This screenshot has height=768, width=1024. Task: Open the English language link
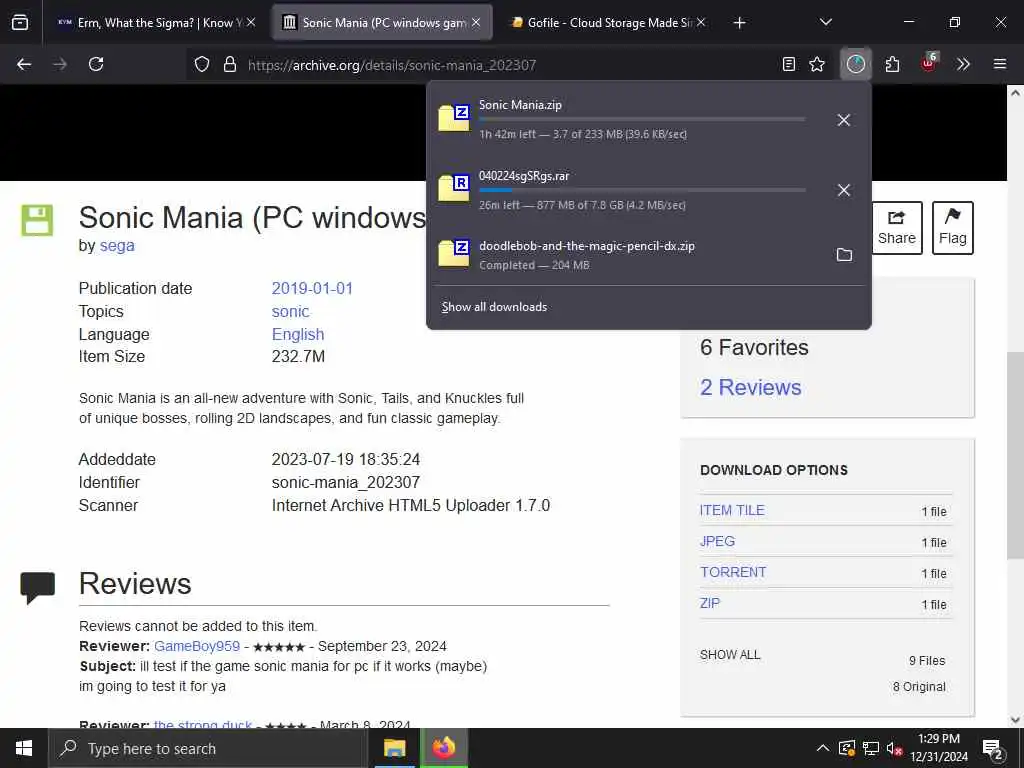pos(298,334)
